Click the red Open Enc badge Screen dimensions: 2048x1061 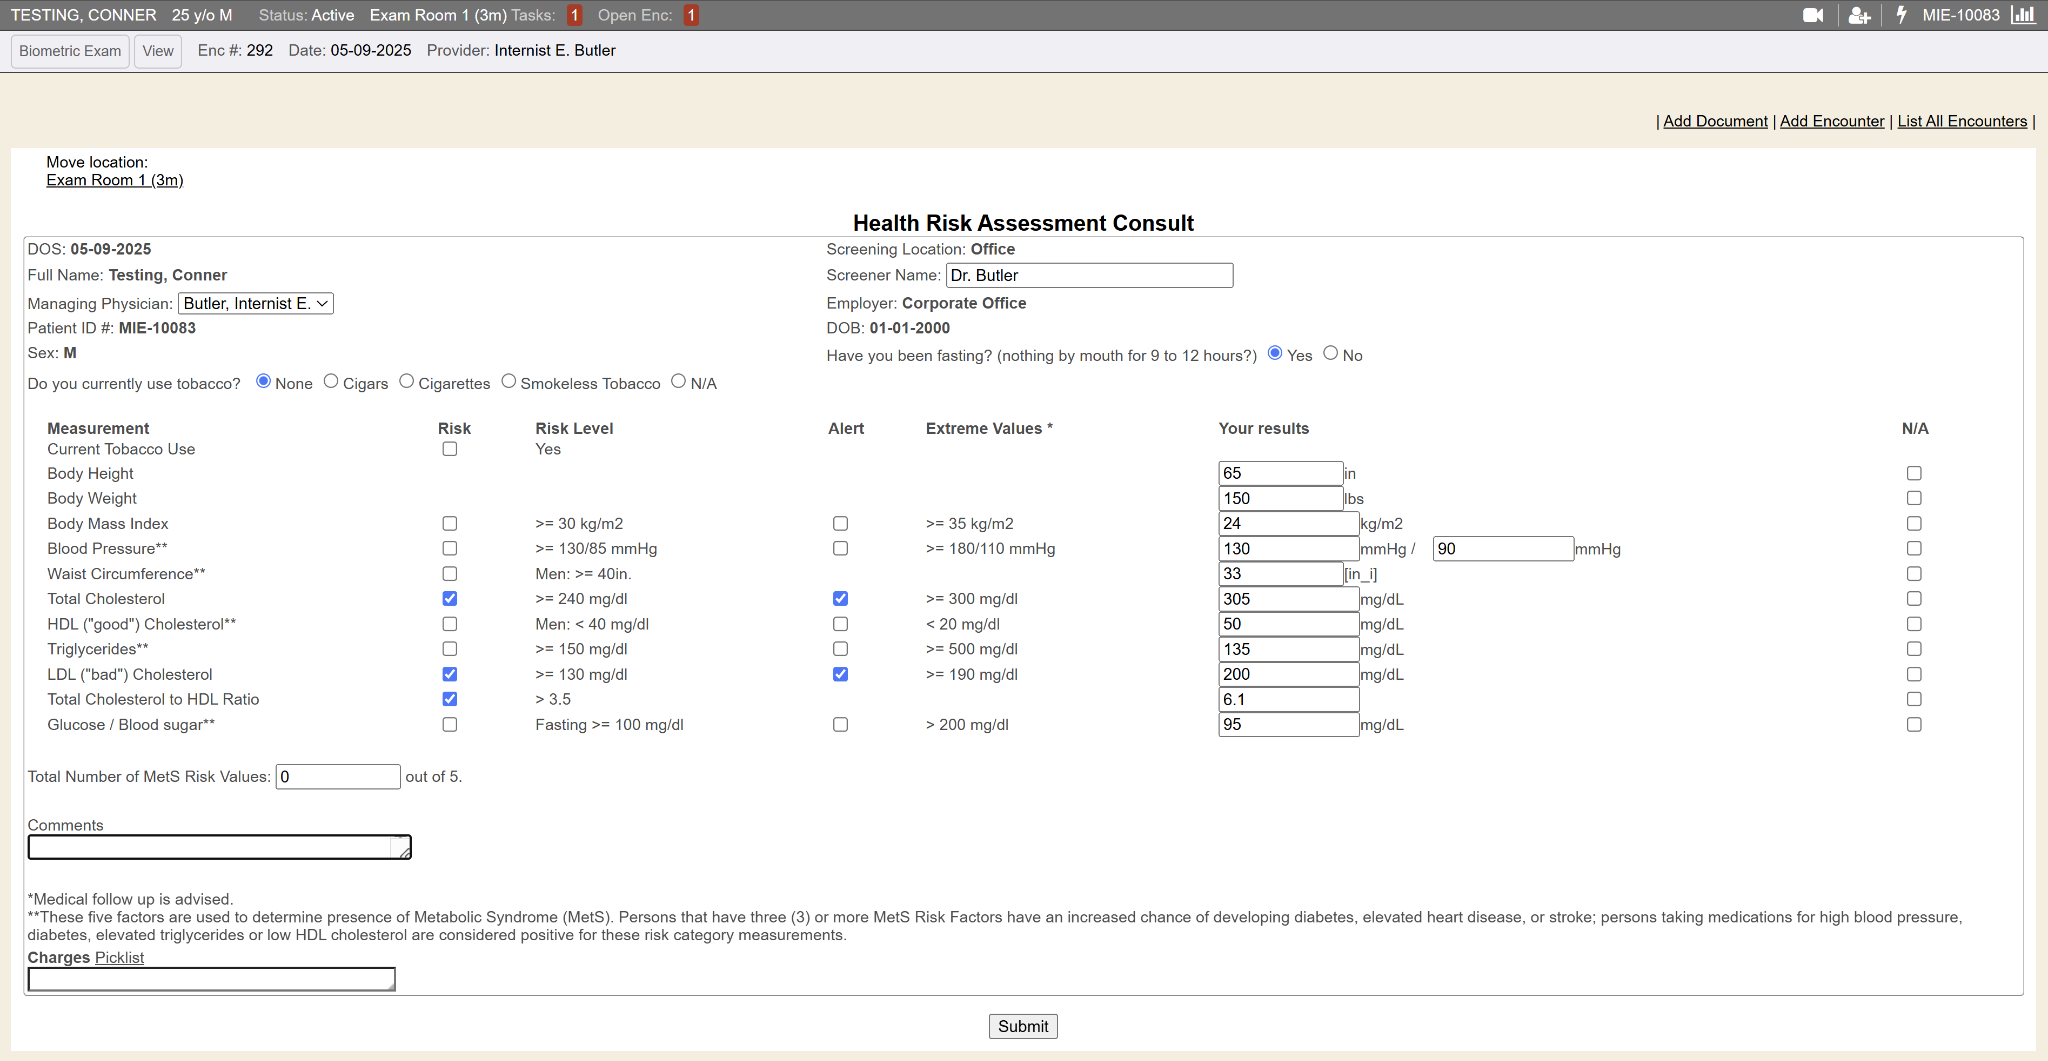[x=691, y=15]
